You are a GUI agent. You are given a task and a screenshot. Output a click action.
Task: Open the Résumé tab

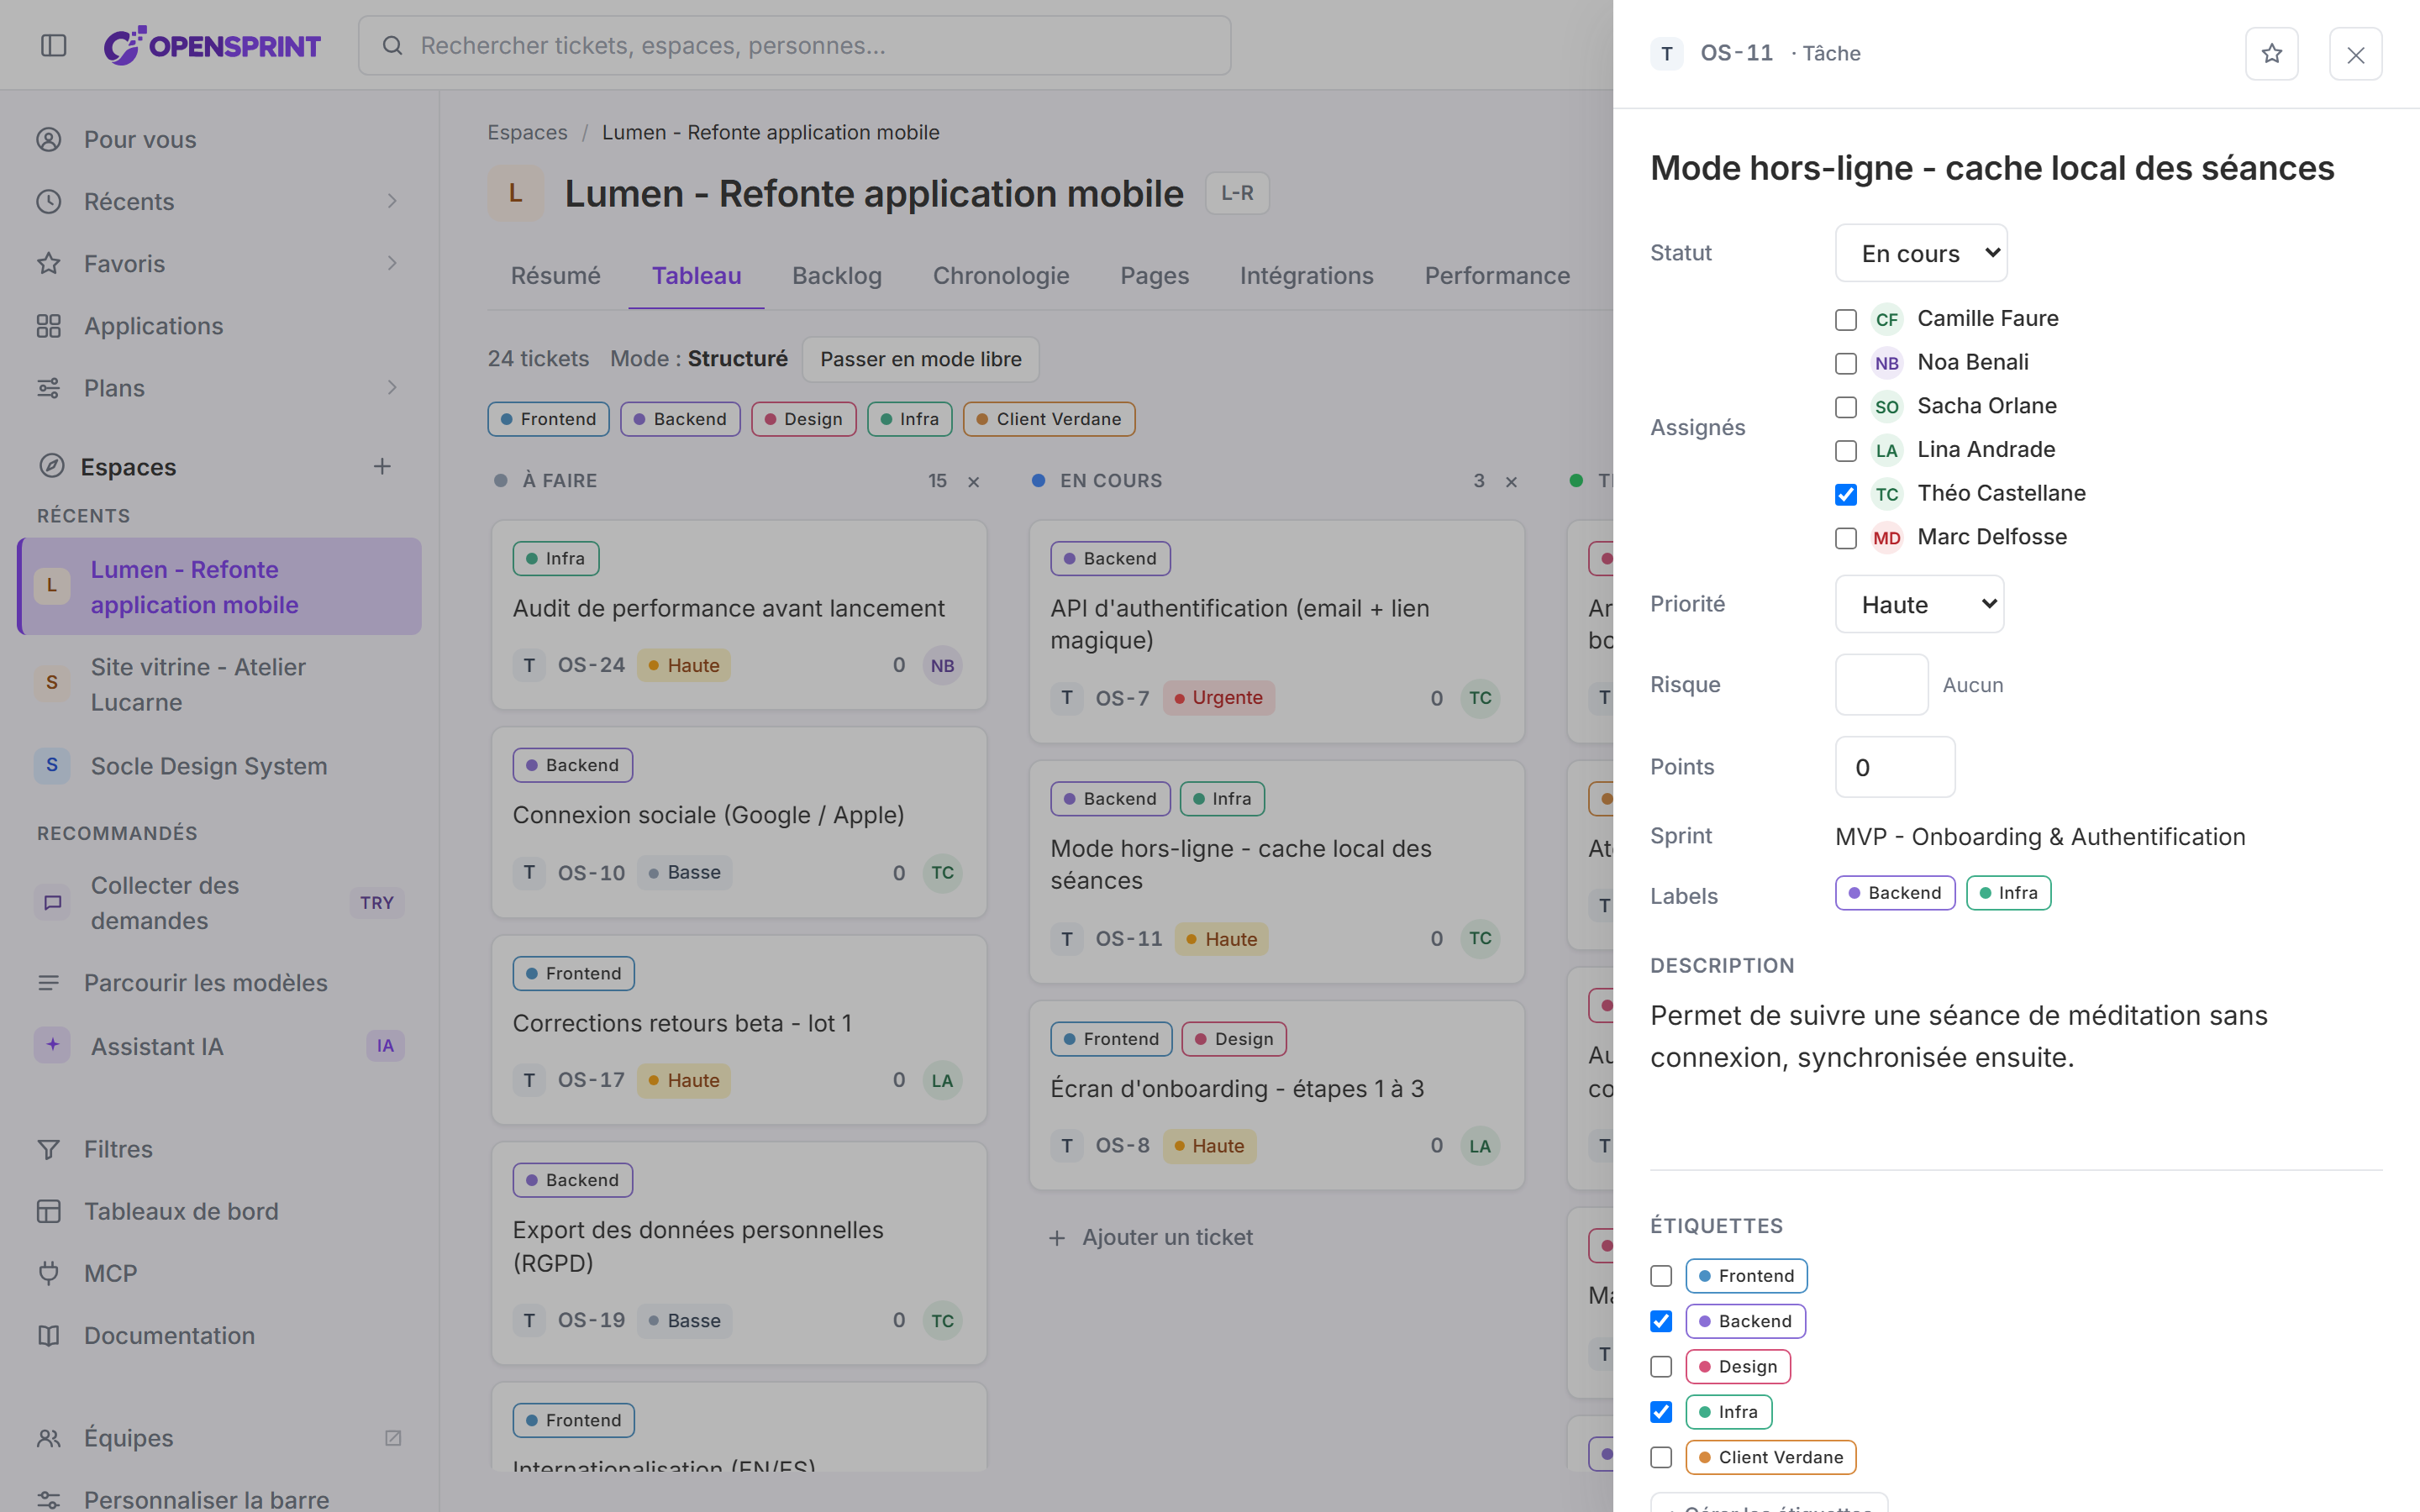(x=555, y=276)
